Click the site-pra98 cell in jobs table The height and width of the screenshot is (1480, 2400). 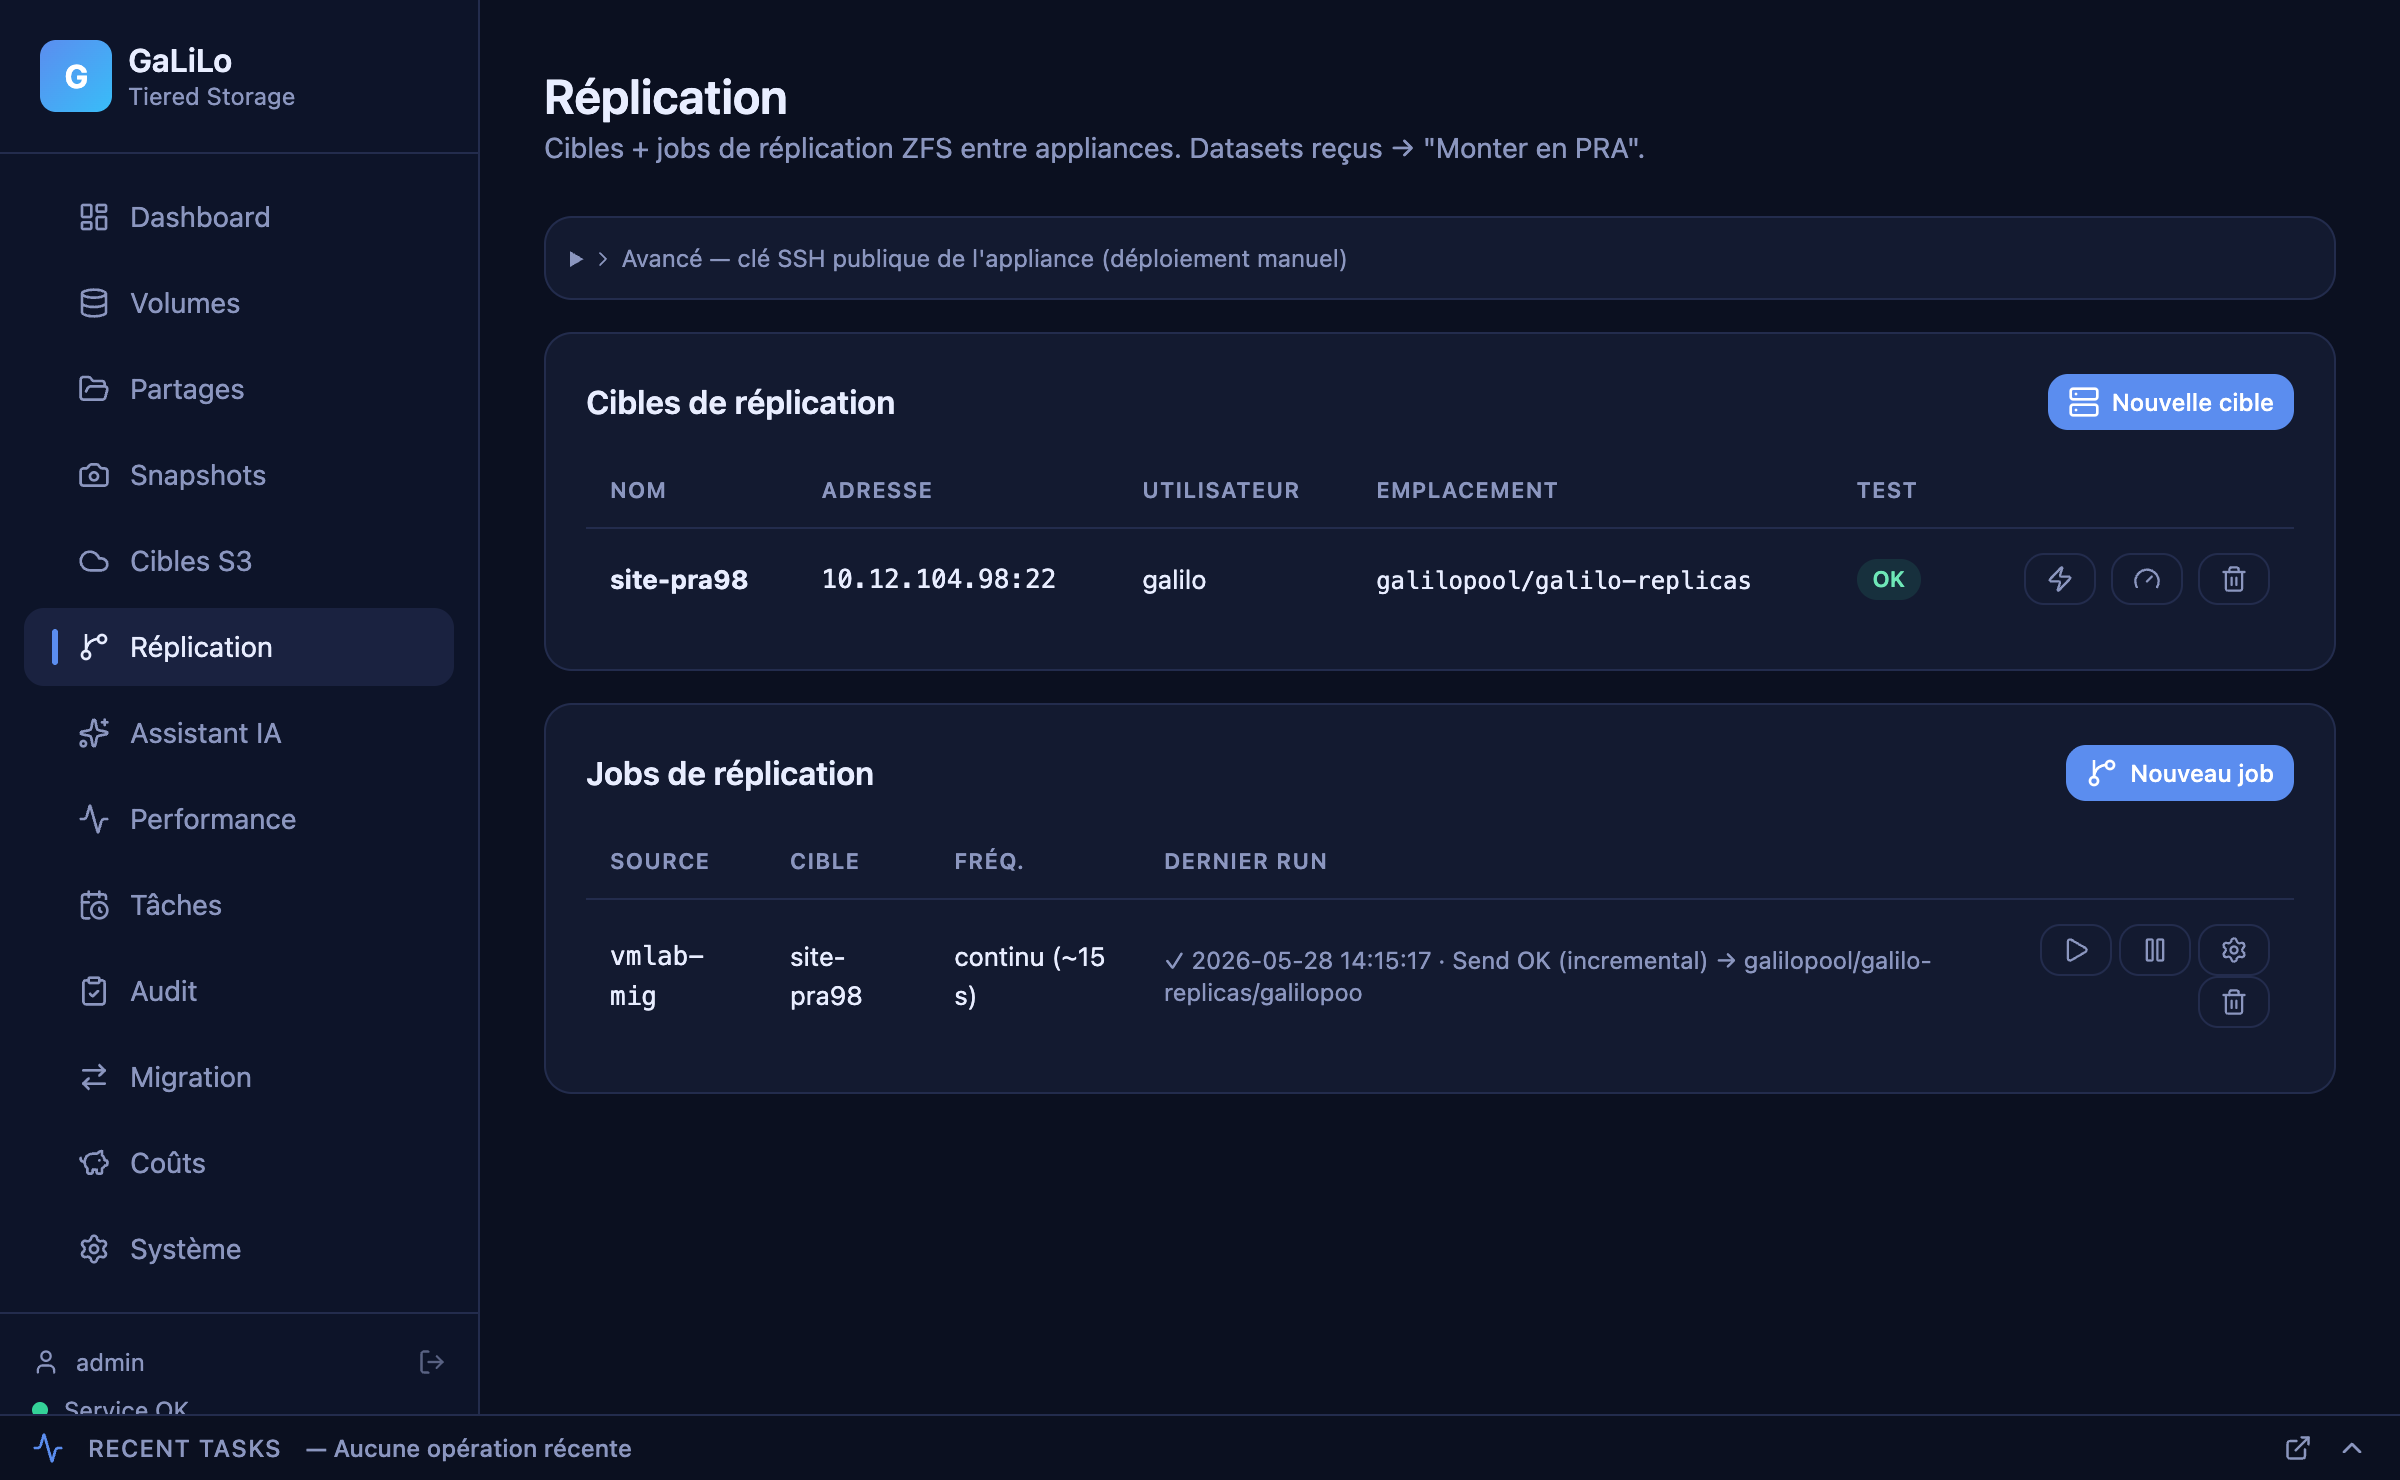click(x=826, y=976)
